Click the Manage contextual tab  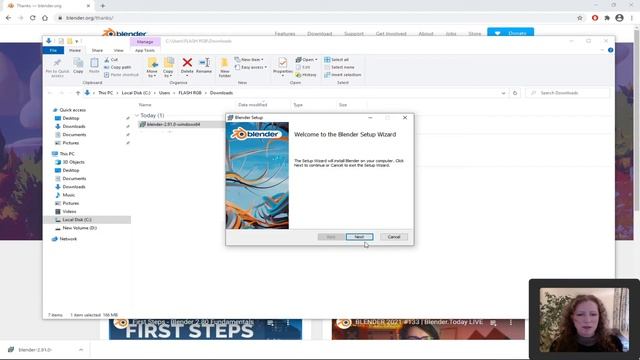(145, 42)
